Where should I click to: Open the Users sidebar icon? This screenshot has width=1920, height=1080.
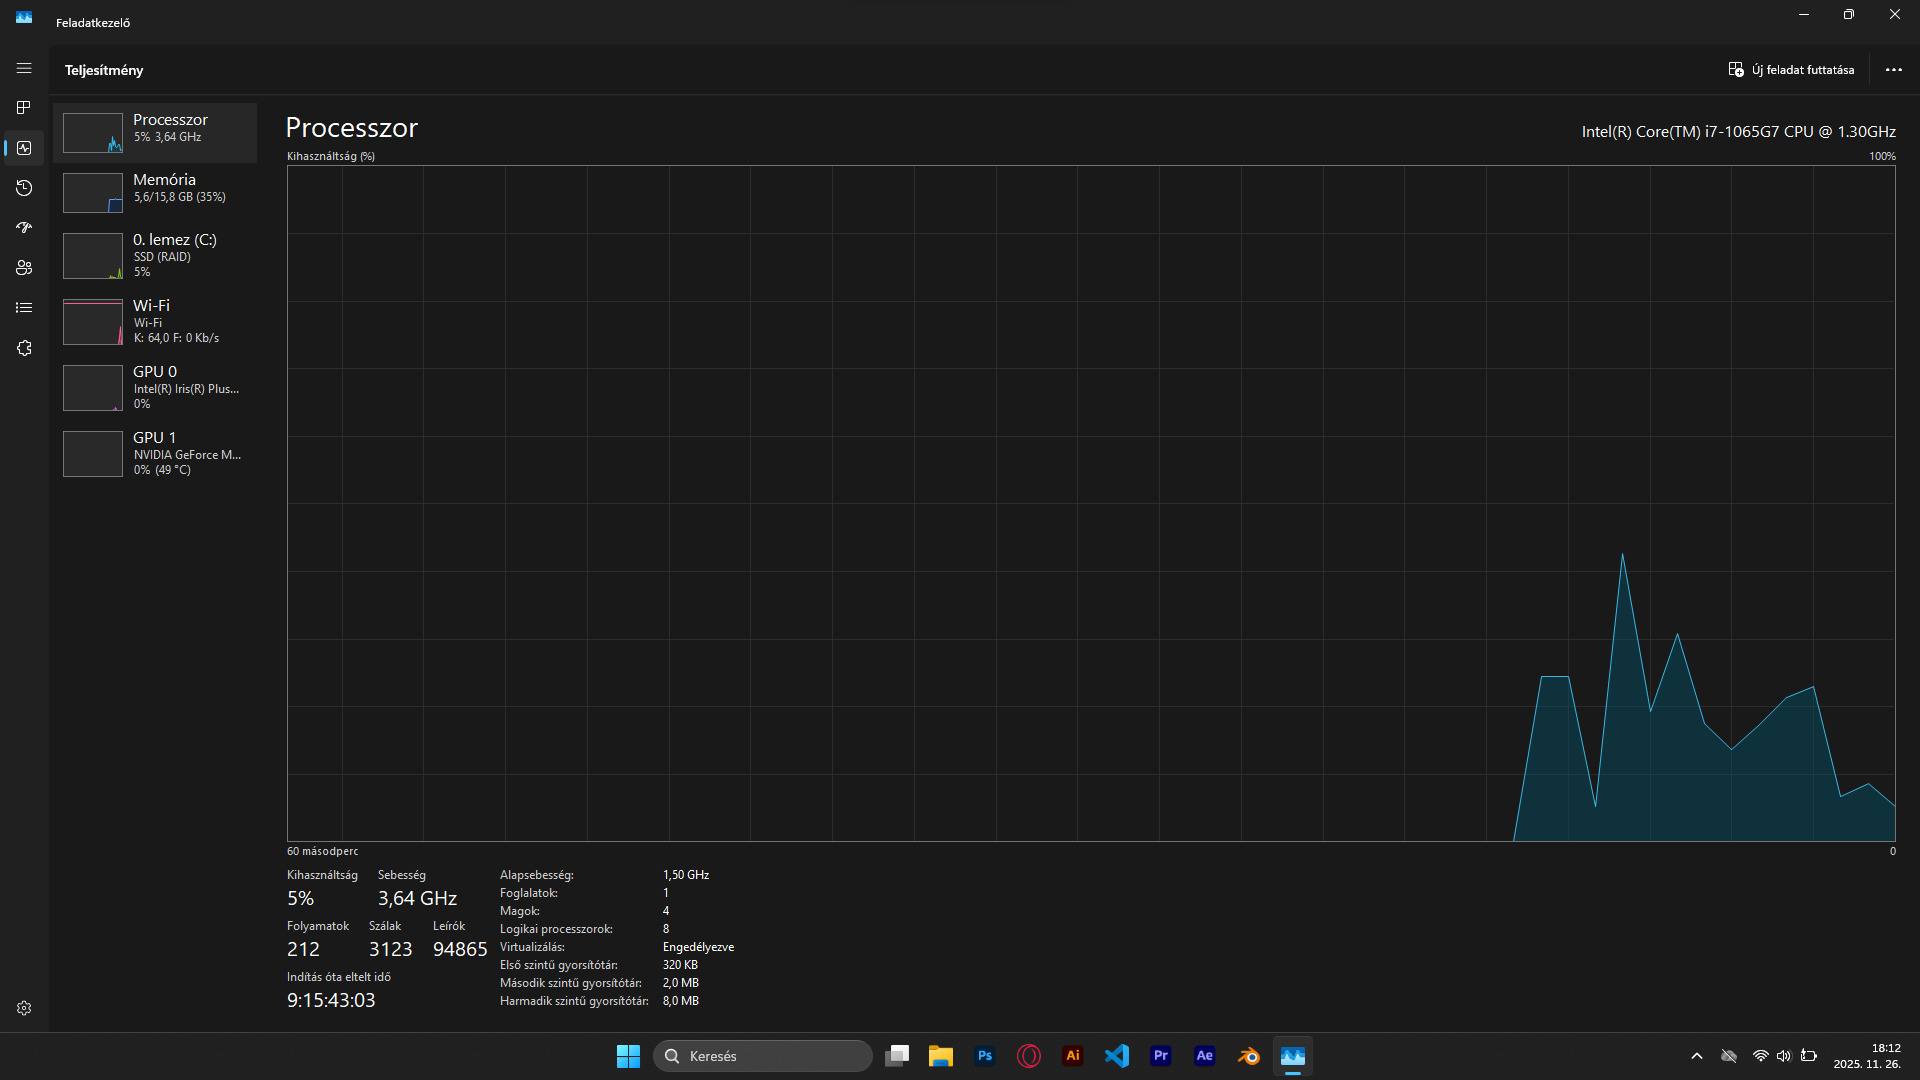click(24, 268)
